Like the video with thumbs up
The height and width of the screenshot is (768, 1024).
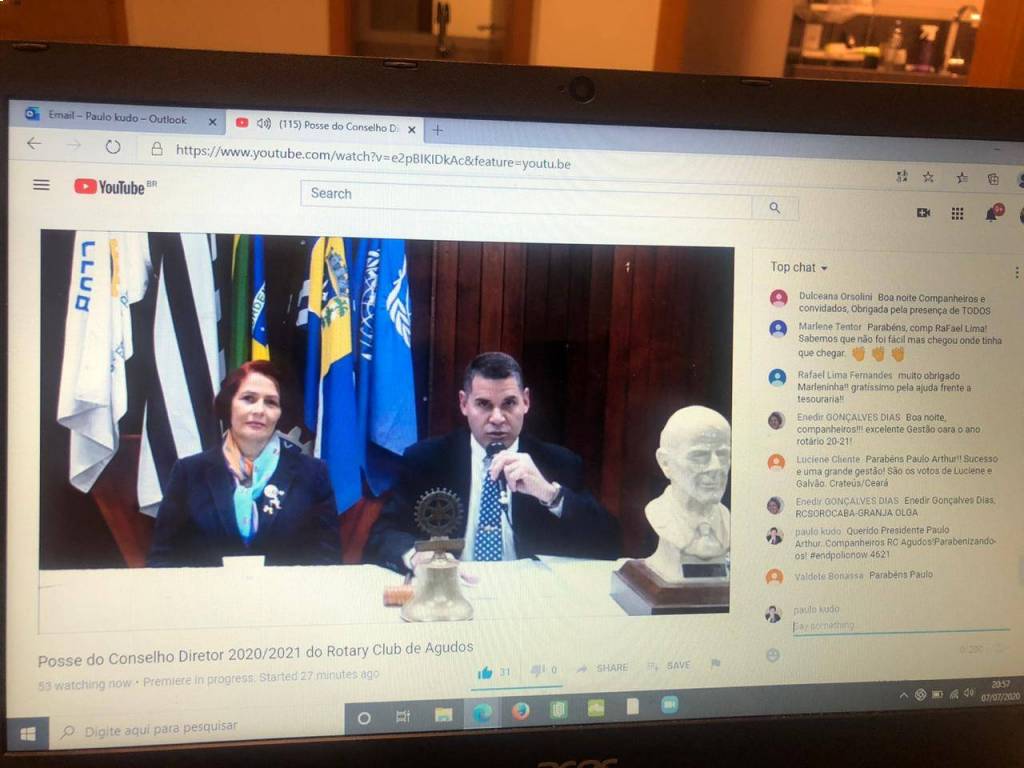pos(486,672)
